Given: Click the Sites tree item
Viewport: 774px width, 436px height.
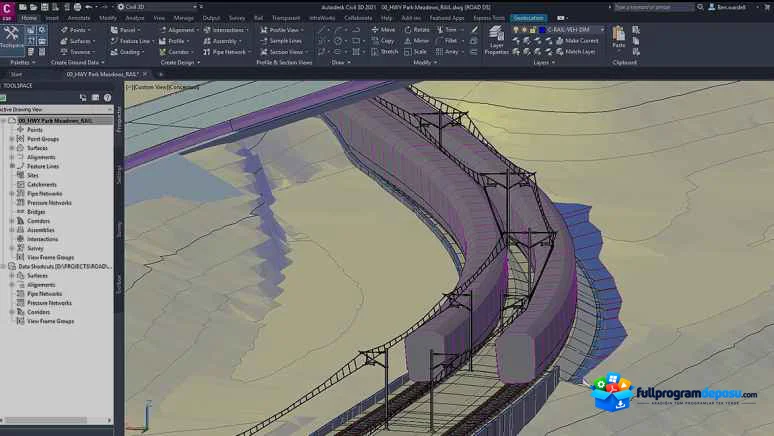Looking at the screenshot, I should [x=33, y=175].
